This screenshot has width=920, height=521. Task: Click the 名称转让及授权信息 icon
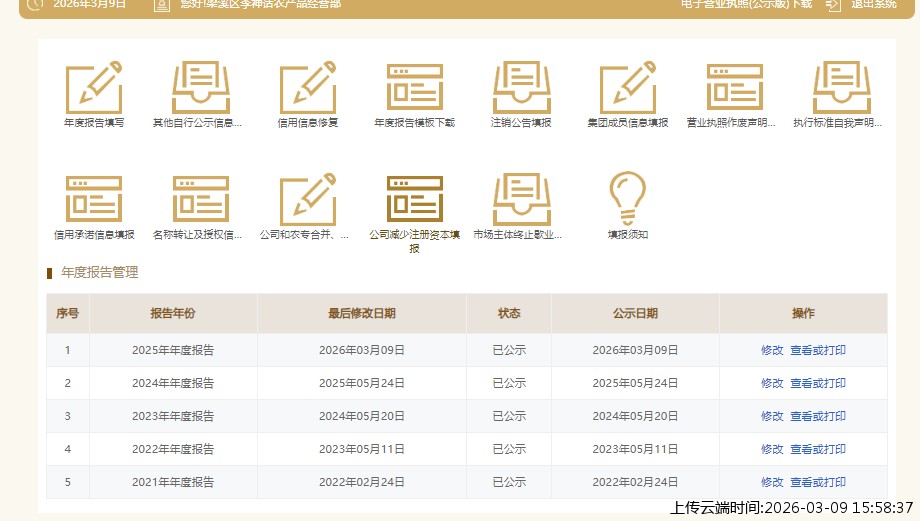point(200,199)
